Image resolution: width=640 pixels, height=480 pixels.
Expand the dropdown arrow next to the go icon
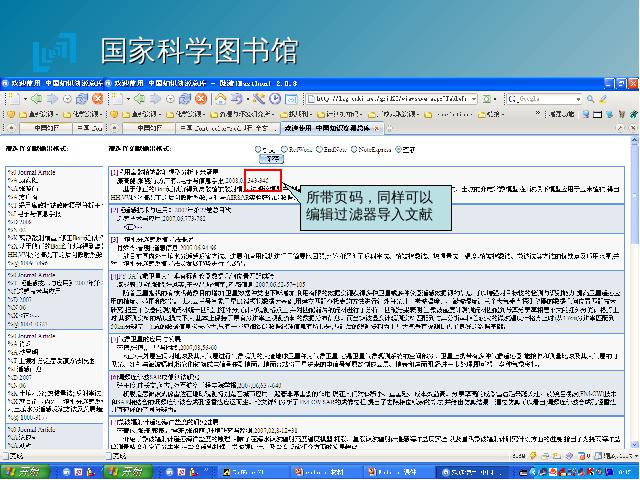495,99
